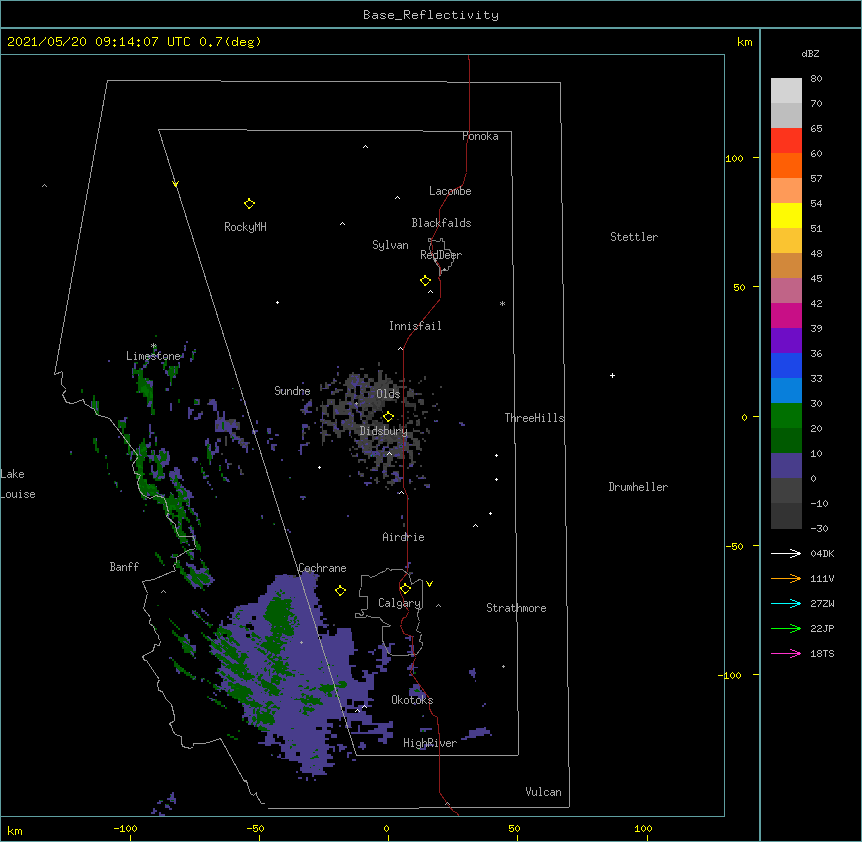
Task: Click the Limestone label
Action: [x=153, y=356]
